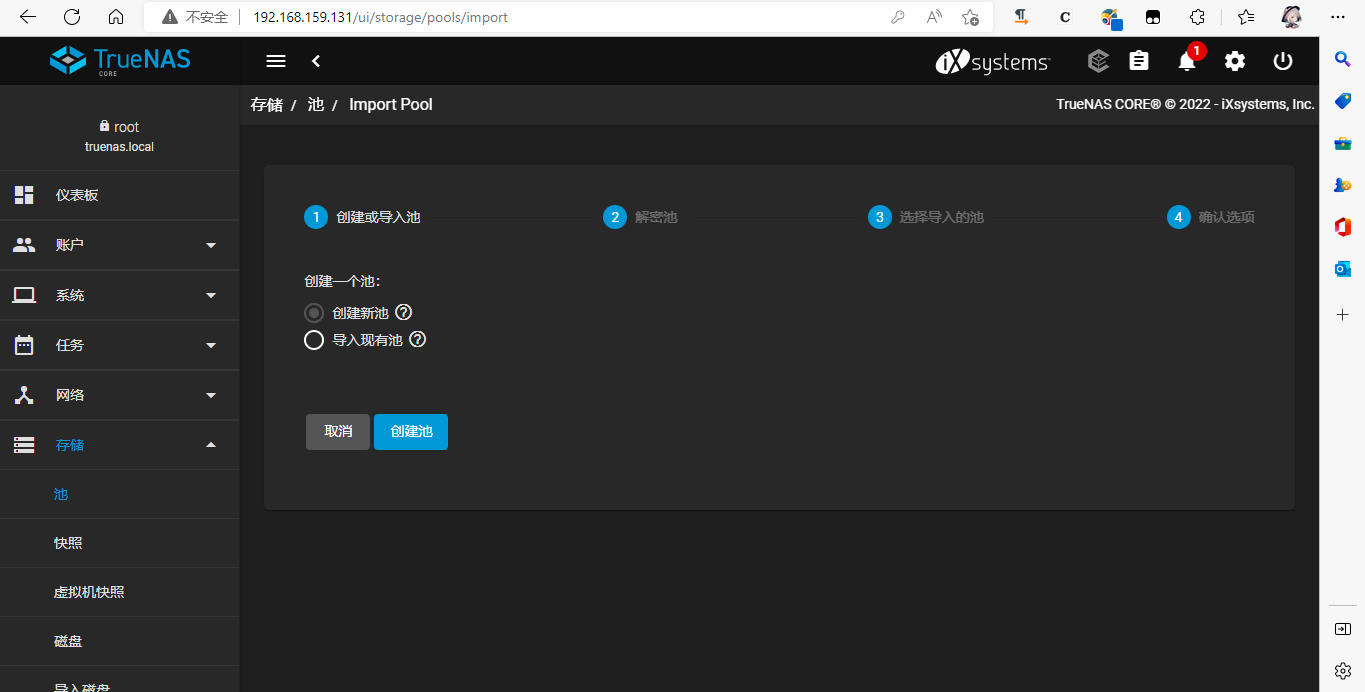1365x692 pixels.
Task: Expand the 账户 sidebar menu
Action: click(120, 245)
